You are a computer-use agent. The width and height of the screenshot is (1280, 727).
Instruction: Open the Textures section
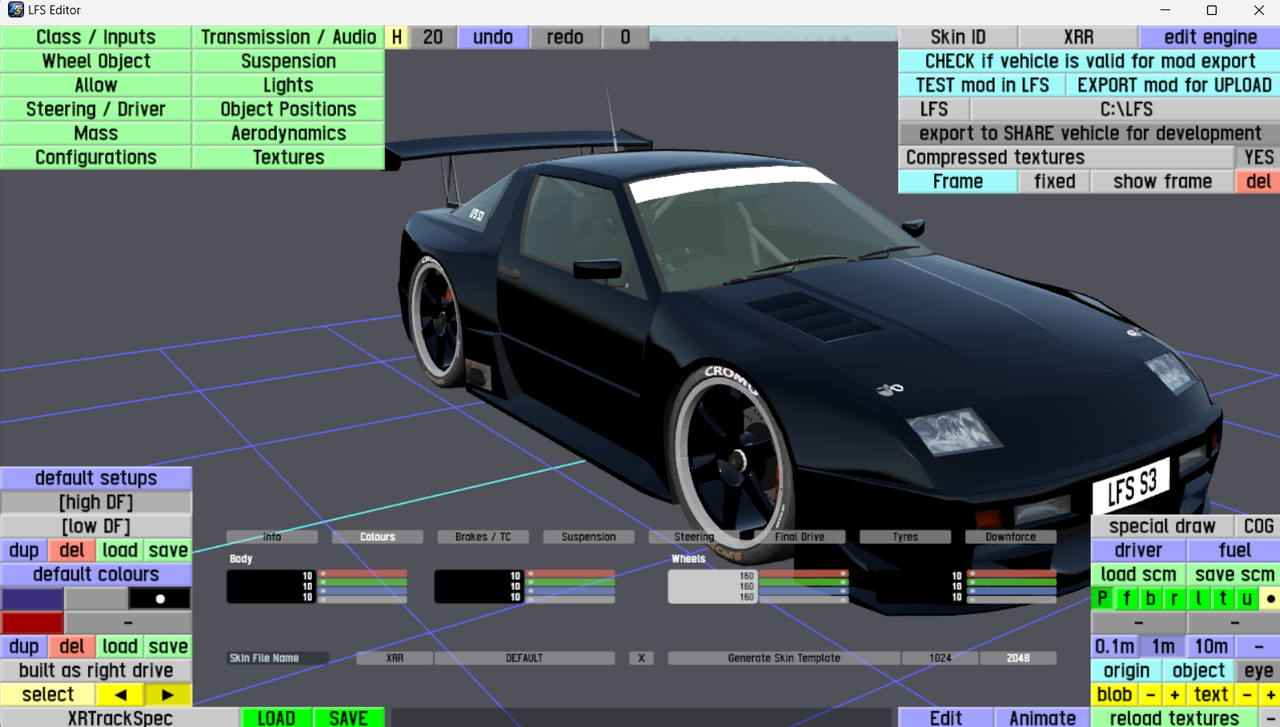coord(288,157)
